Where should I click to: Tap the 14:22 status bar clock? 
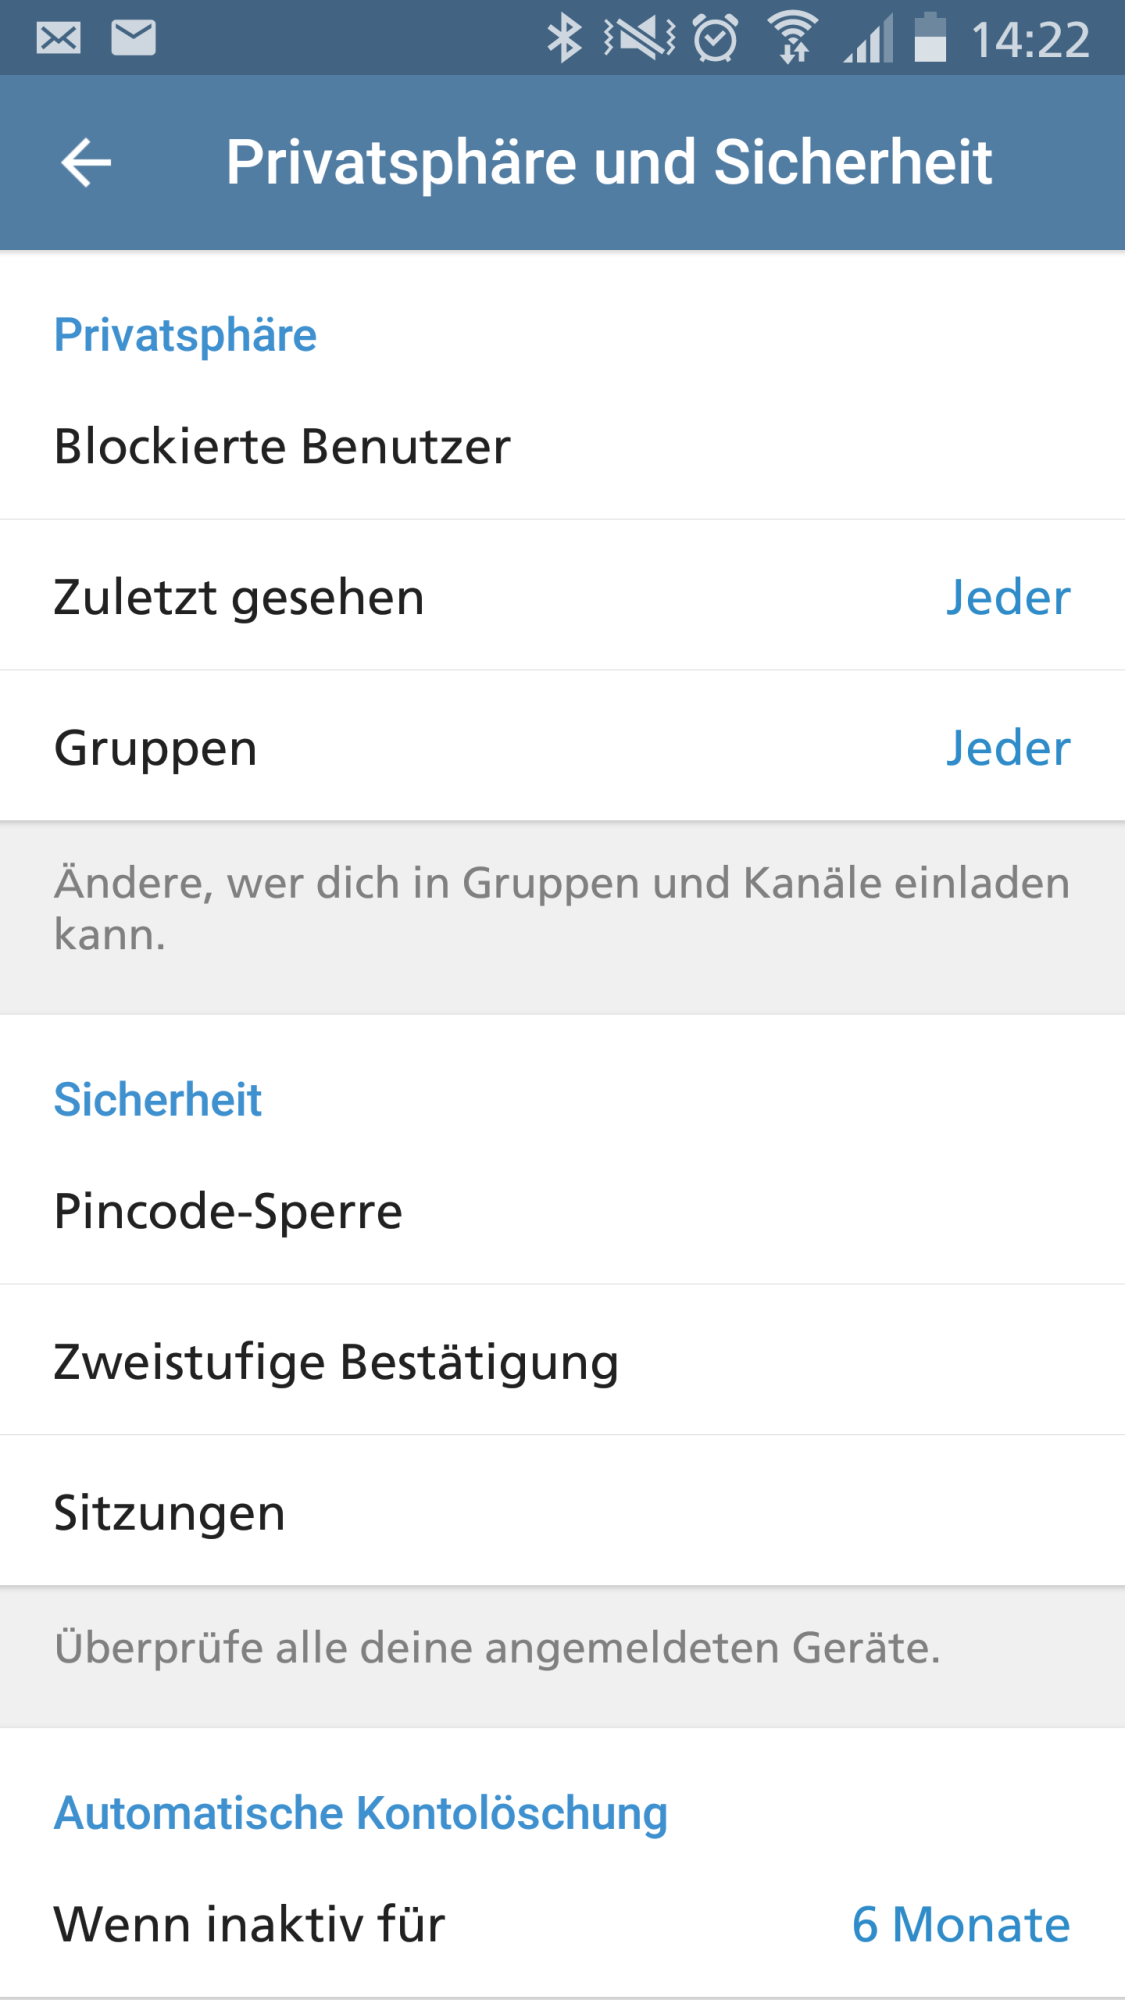(x=1030, y=40)
